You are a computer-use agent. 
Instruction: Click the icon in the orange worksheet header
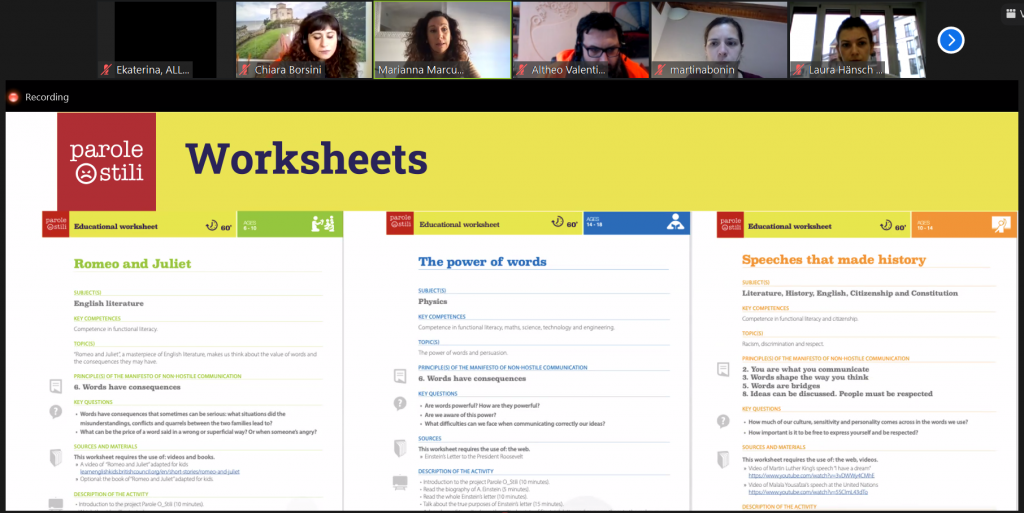pos(999,224)
